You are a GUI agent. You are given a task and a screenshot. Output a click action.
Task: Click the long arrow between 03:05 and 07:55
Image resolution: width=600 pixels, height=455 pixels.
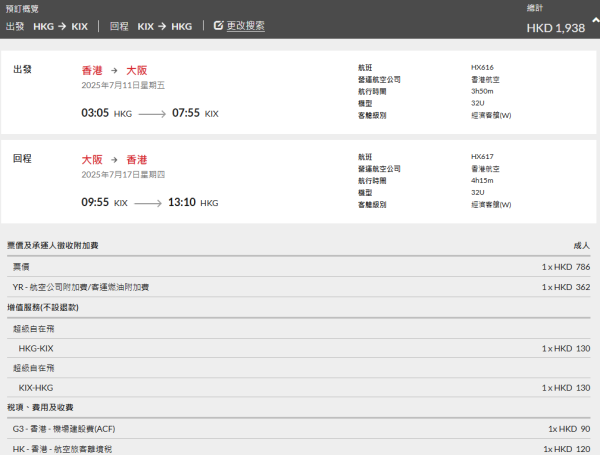152,114
